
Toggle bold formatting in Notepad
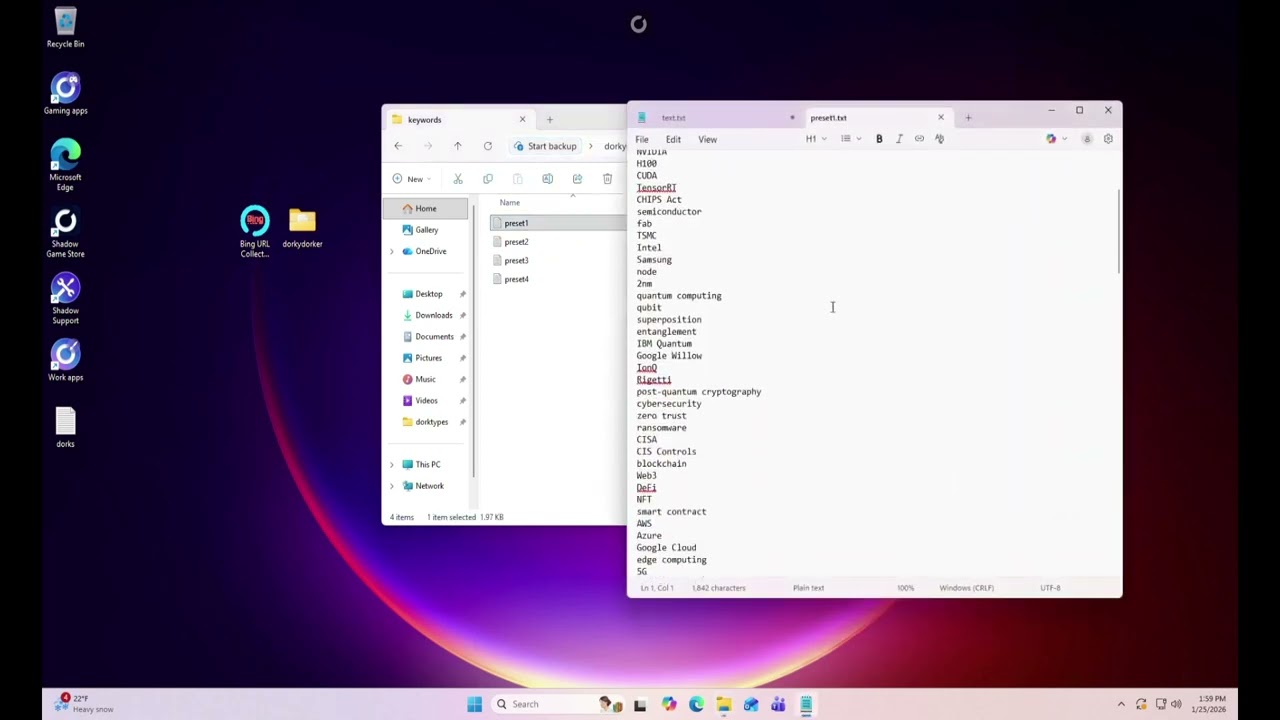879,139
